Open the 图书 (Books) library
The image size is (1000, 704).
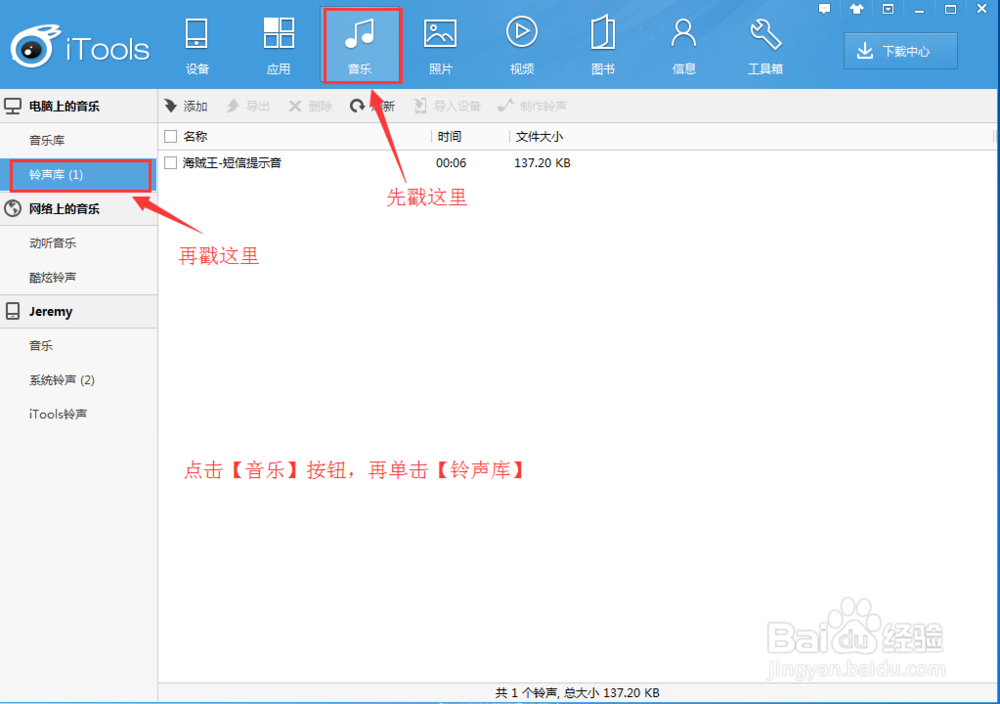coord(602,45)
